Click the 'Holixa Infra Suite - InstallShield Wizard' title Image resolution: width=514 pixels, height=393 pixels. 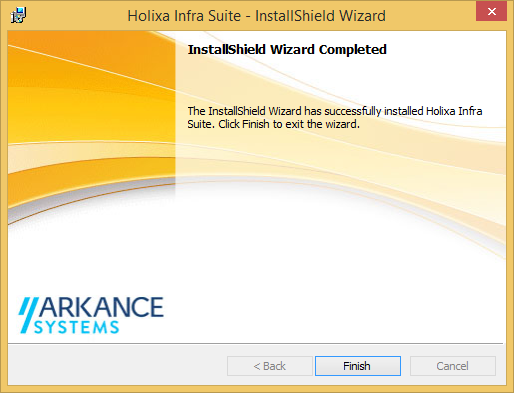click(257, 16)
